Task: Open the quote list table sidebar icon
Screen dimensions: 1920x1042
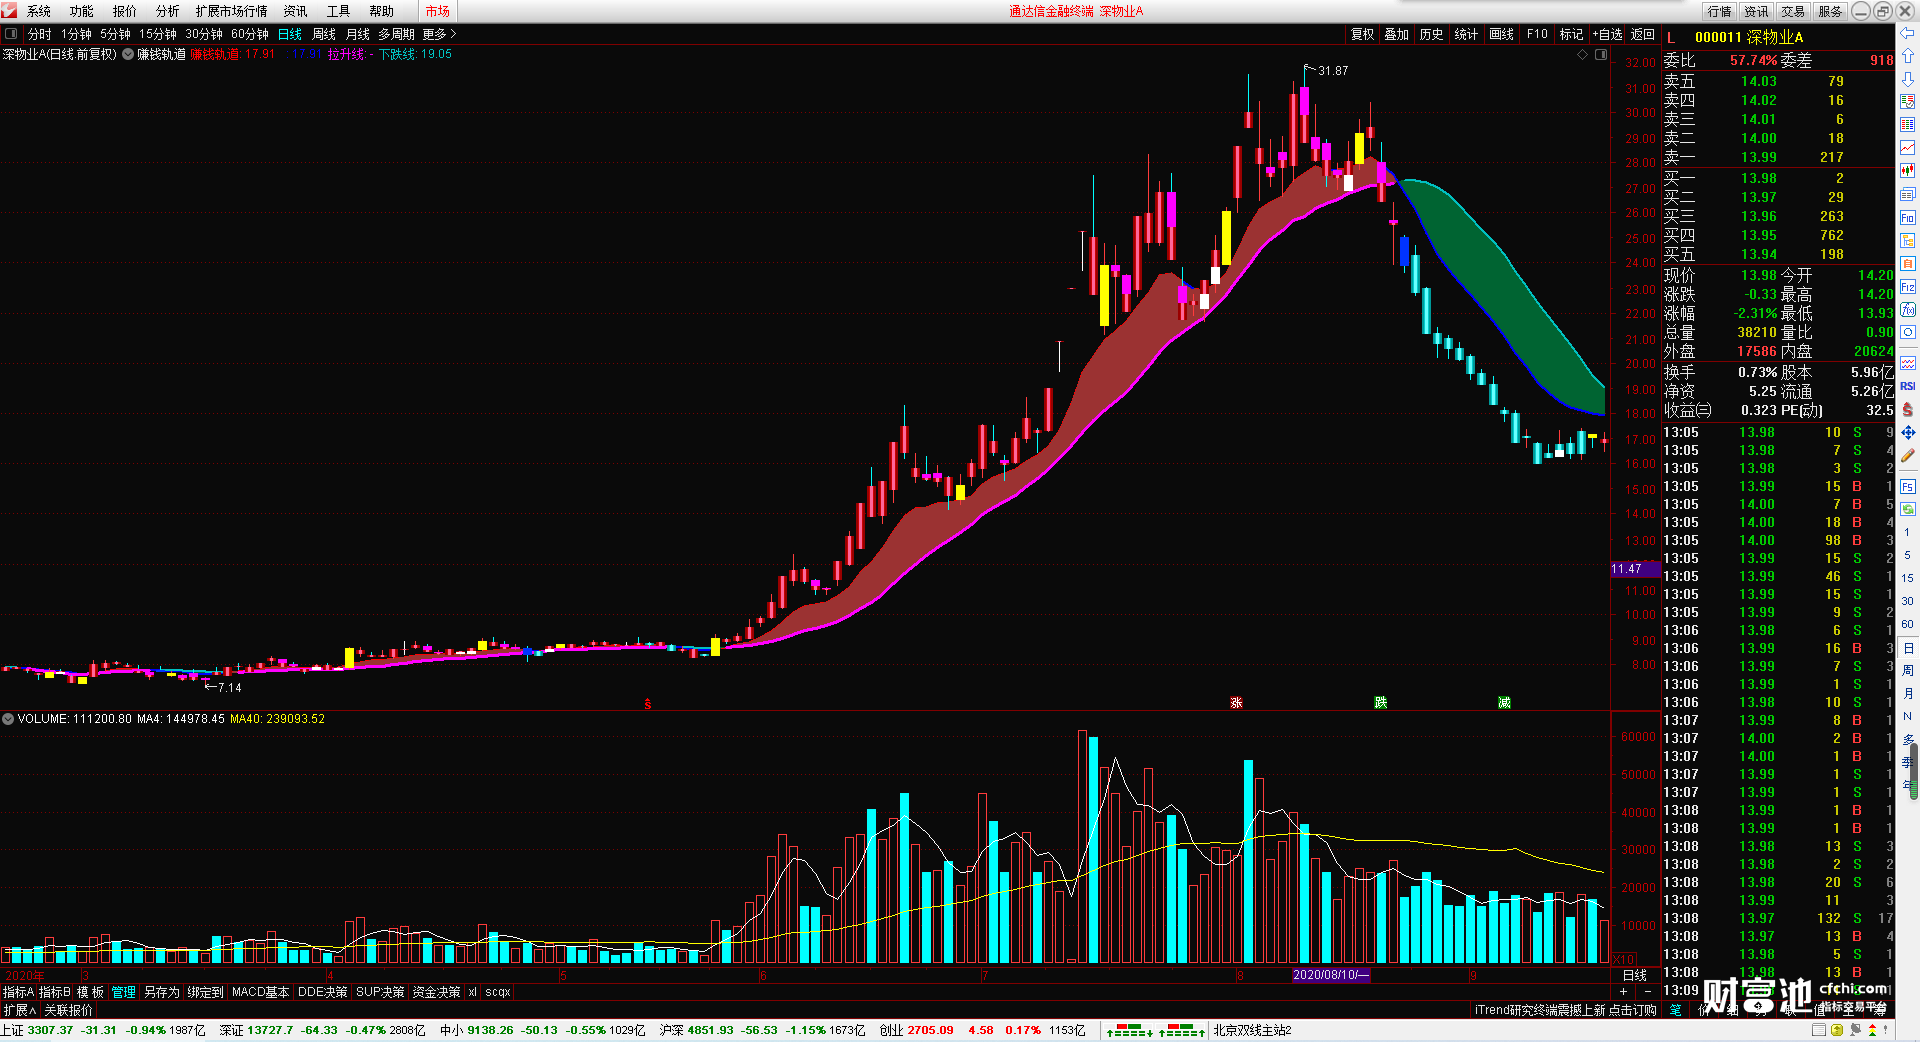Action: (1907, 125)
